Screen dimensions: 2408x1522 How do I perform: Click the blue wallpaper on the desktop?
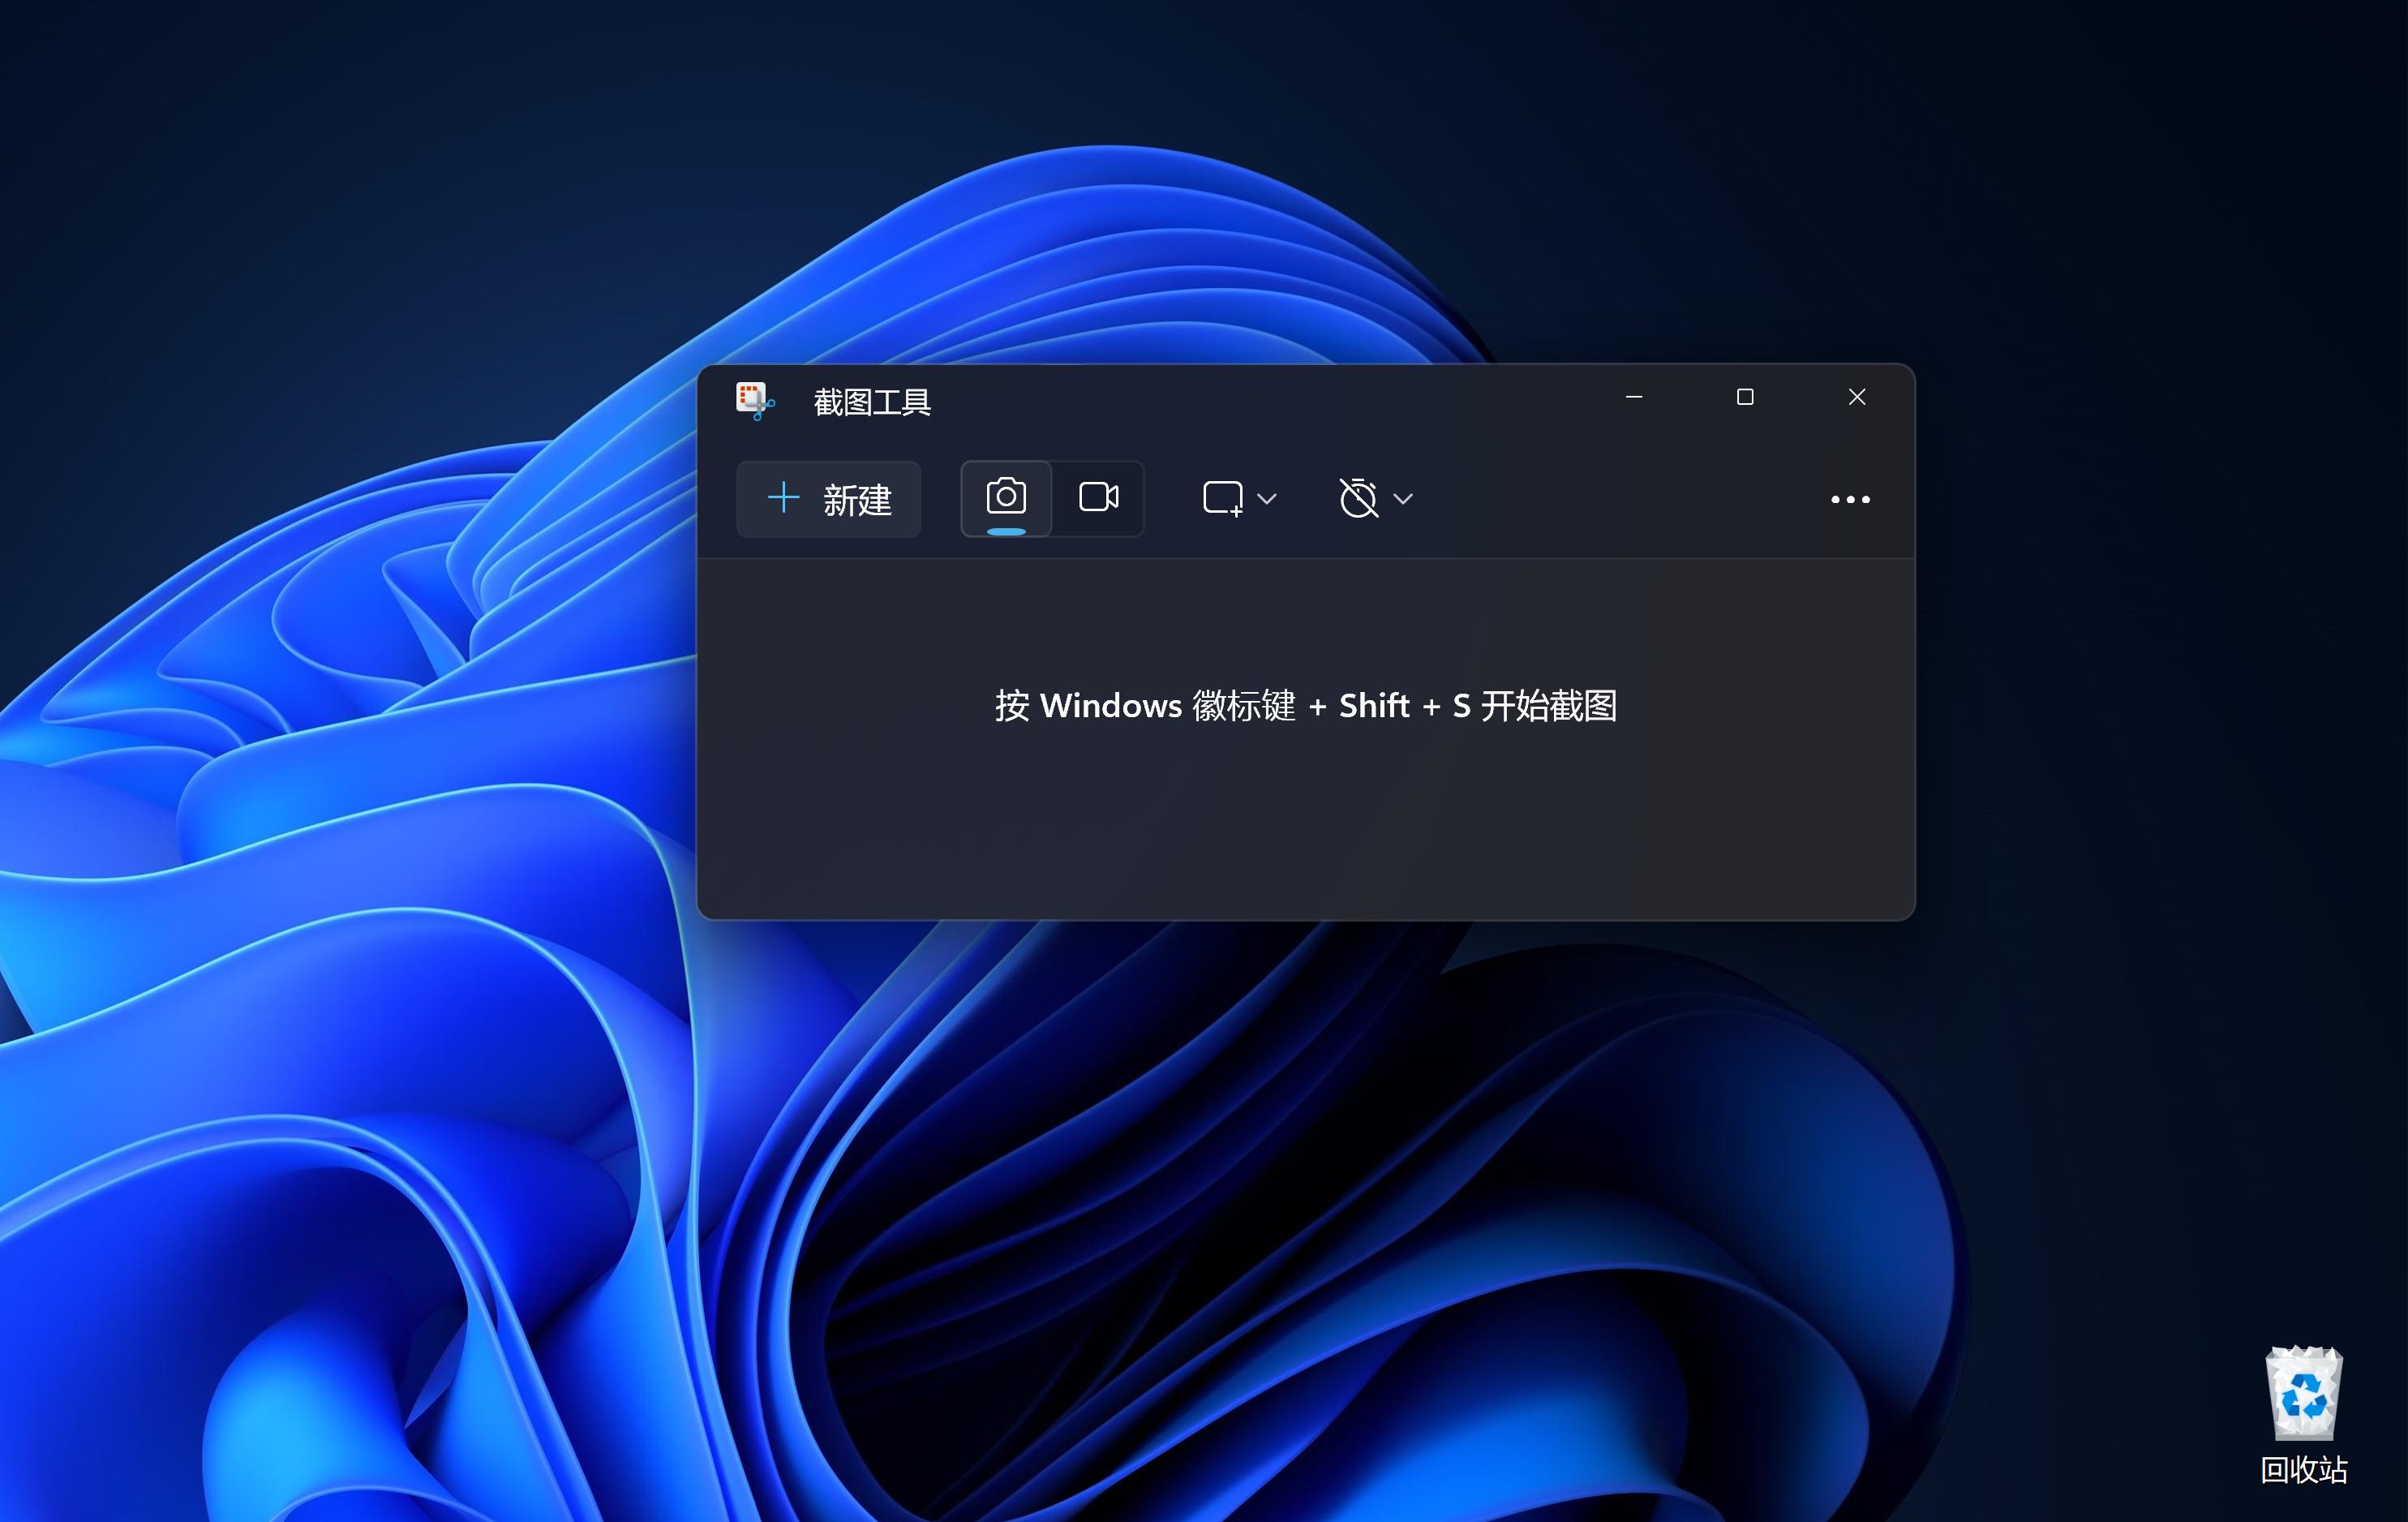point(350,1000)
